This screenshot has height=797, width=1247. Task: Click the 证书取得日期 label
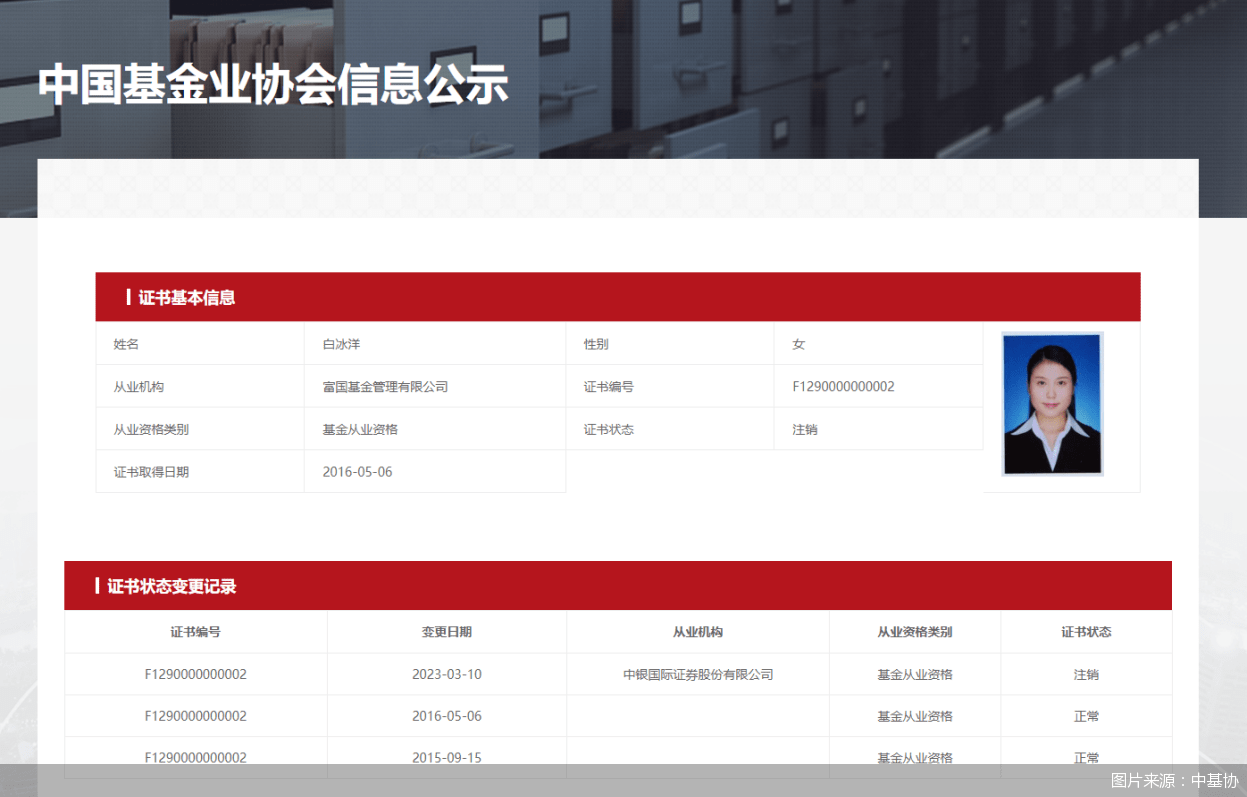[x=151, y=472]
